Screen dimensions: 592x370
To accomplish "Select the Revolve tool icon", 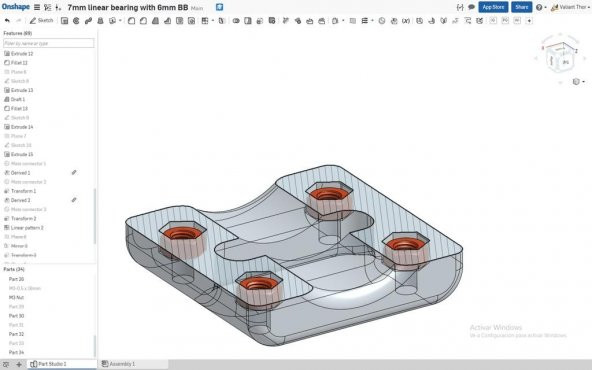I will [x=76, y=21].
